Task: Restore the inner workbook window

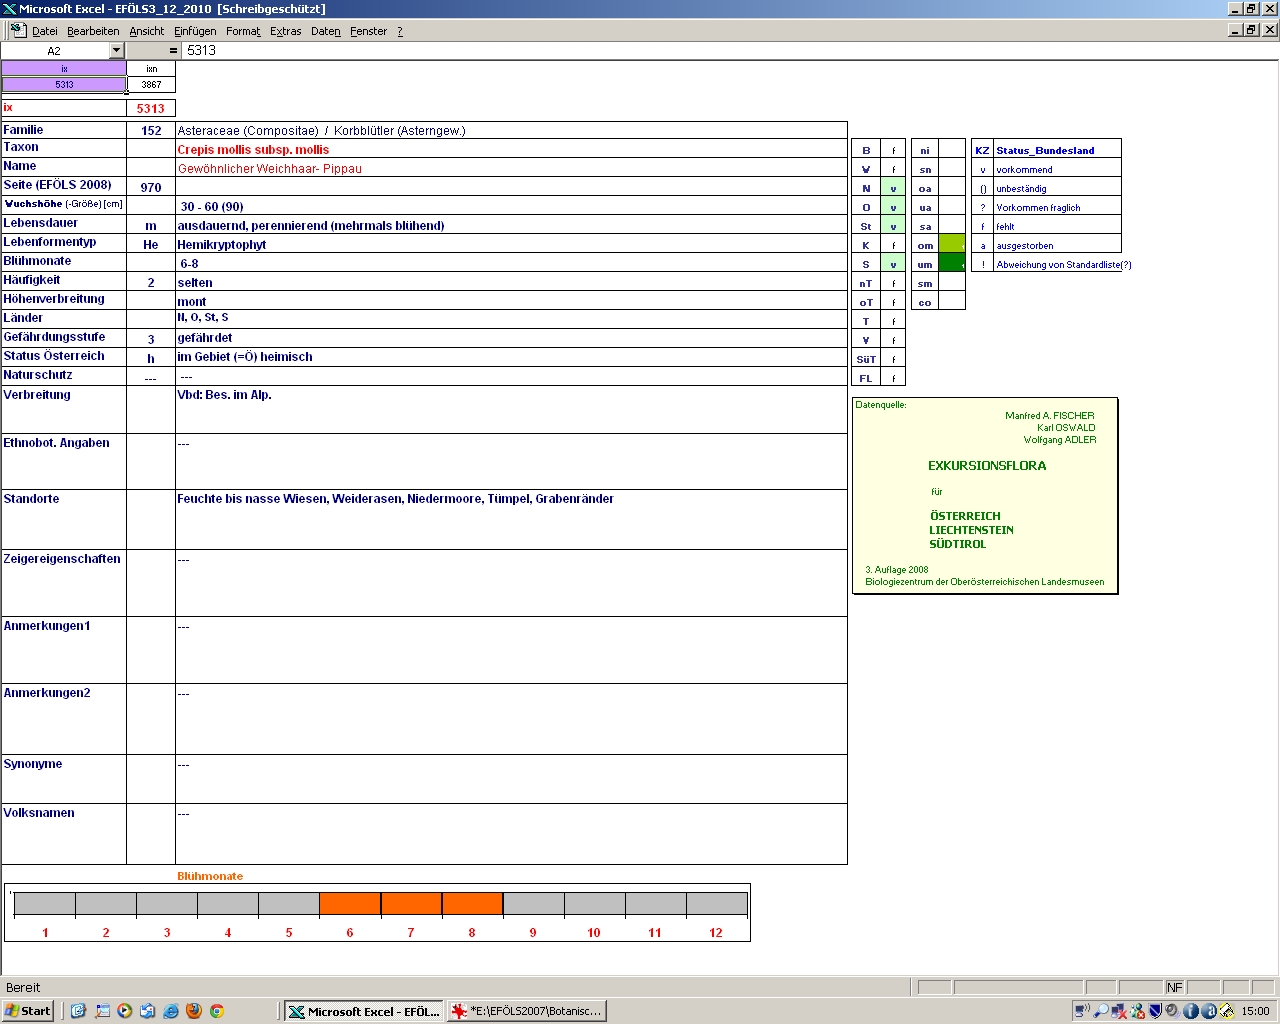Action: (x=1252, y=30)
